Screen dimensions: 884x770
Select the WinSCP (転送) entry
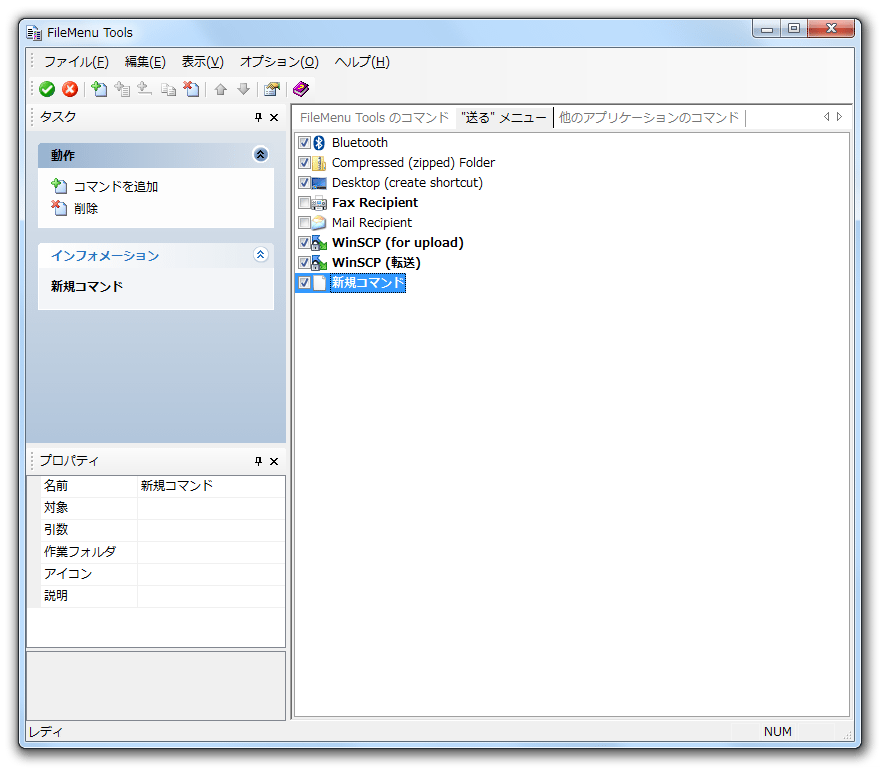tap(376, 263)
